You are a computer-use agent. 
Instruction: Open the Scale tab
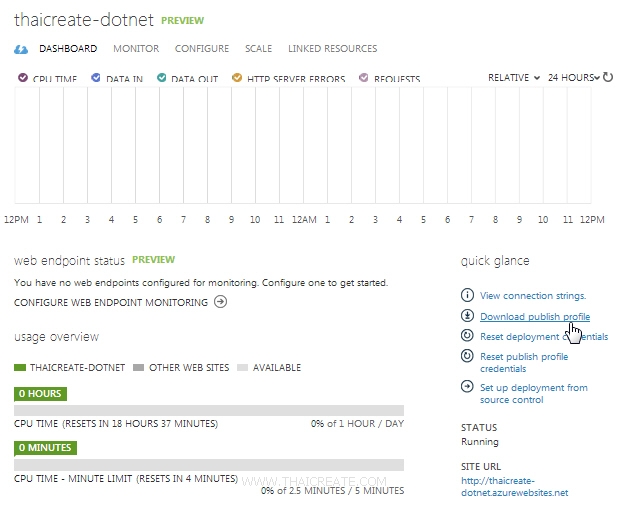pyautogui.click(x=258, y=49)
